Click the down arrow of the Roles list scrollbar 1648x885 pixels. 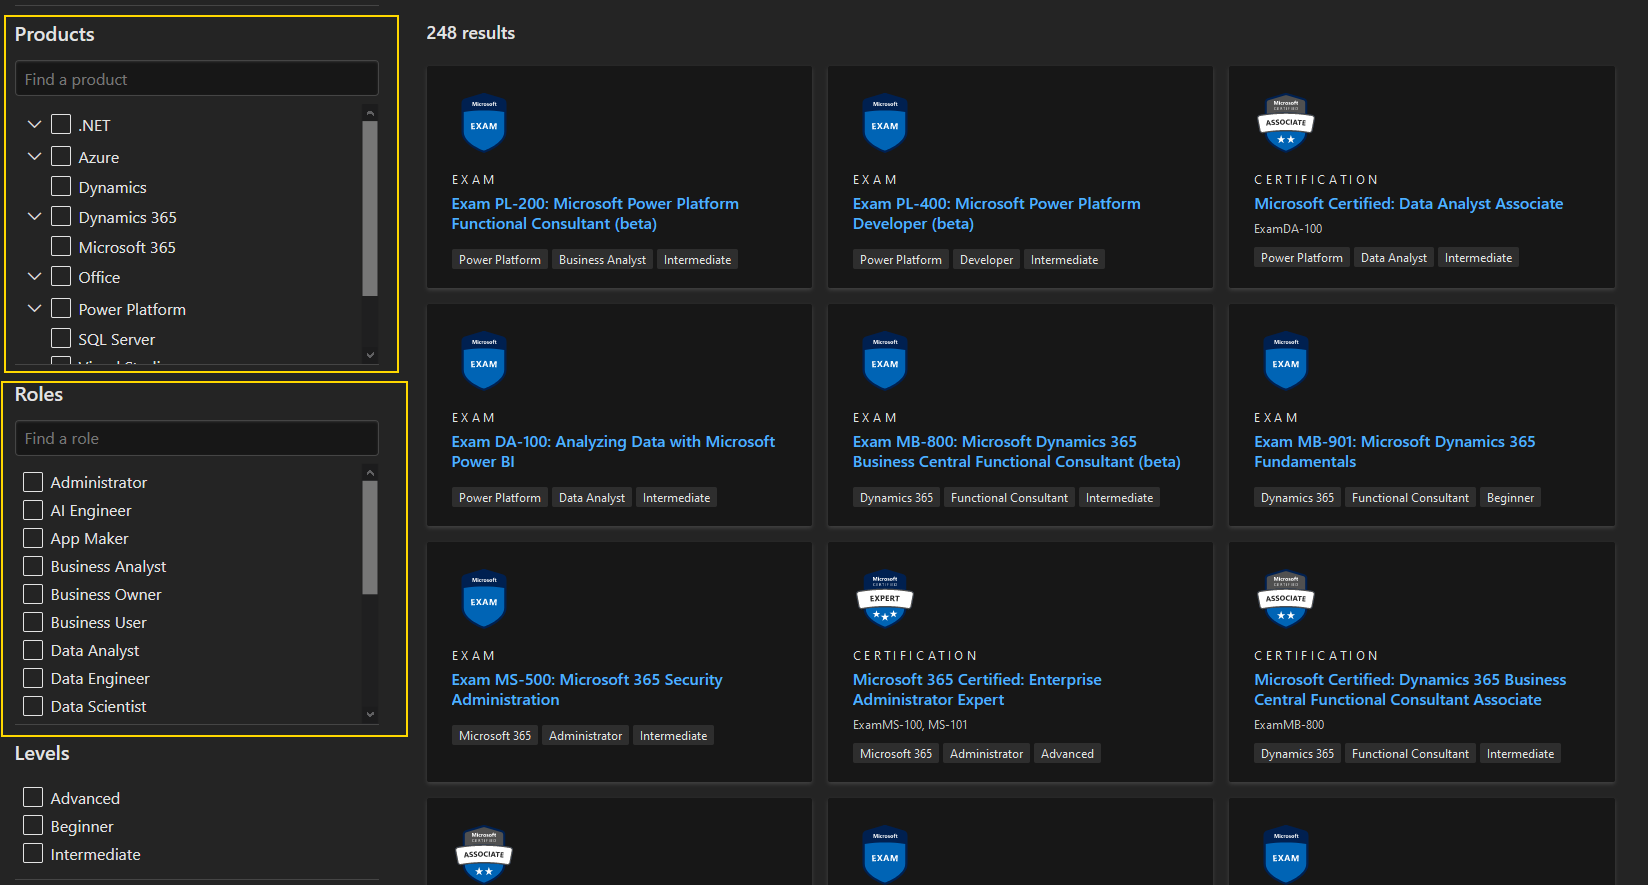[x=370, y=714]
